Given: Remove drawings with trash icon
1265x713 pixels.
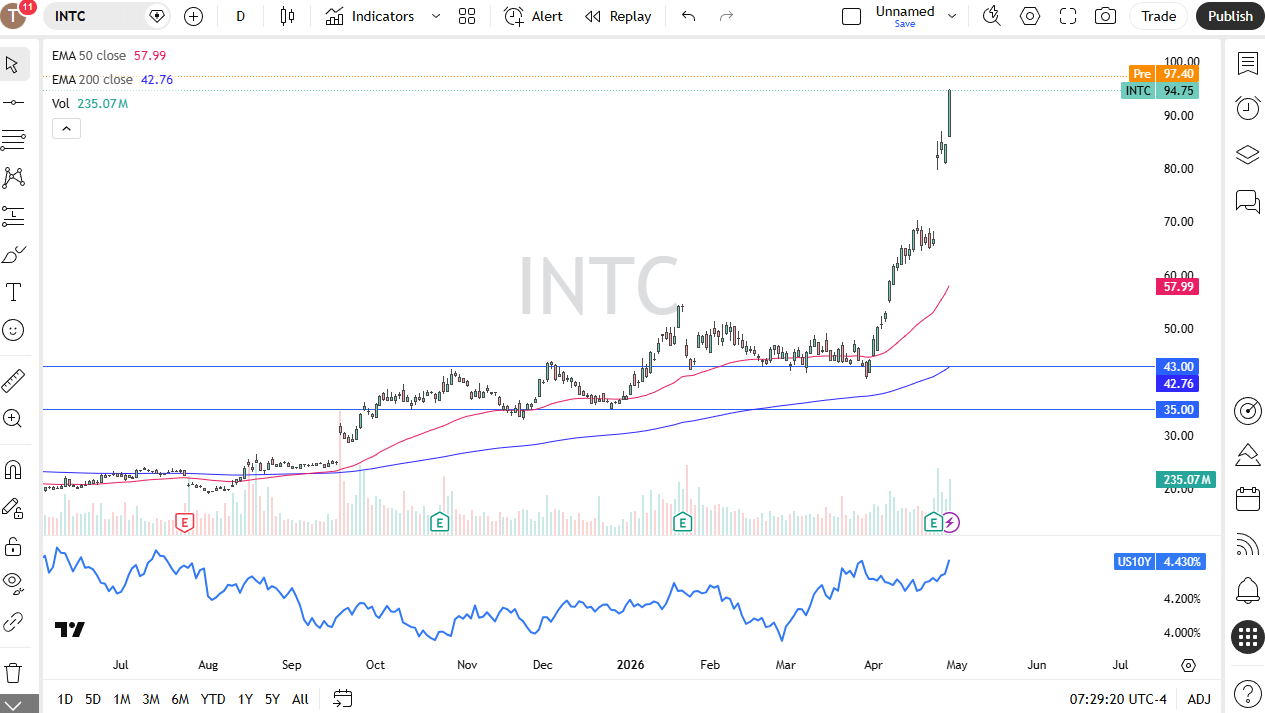Looking at the screenshot, I should (x=13, y=672).
